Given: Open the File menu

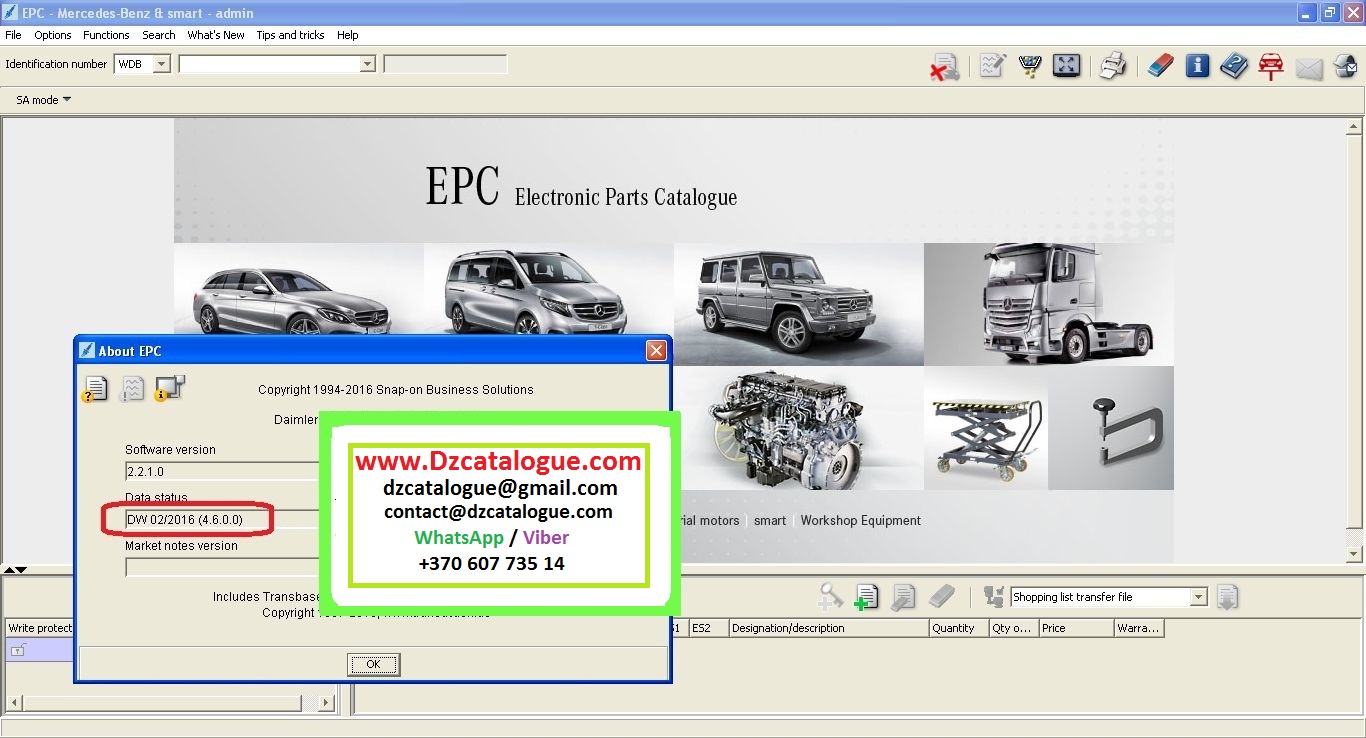Looking at the screenshot, I should [13, 35].
